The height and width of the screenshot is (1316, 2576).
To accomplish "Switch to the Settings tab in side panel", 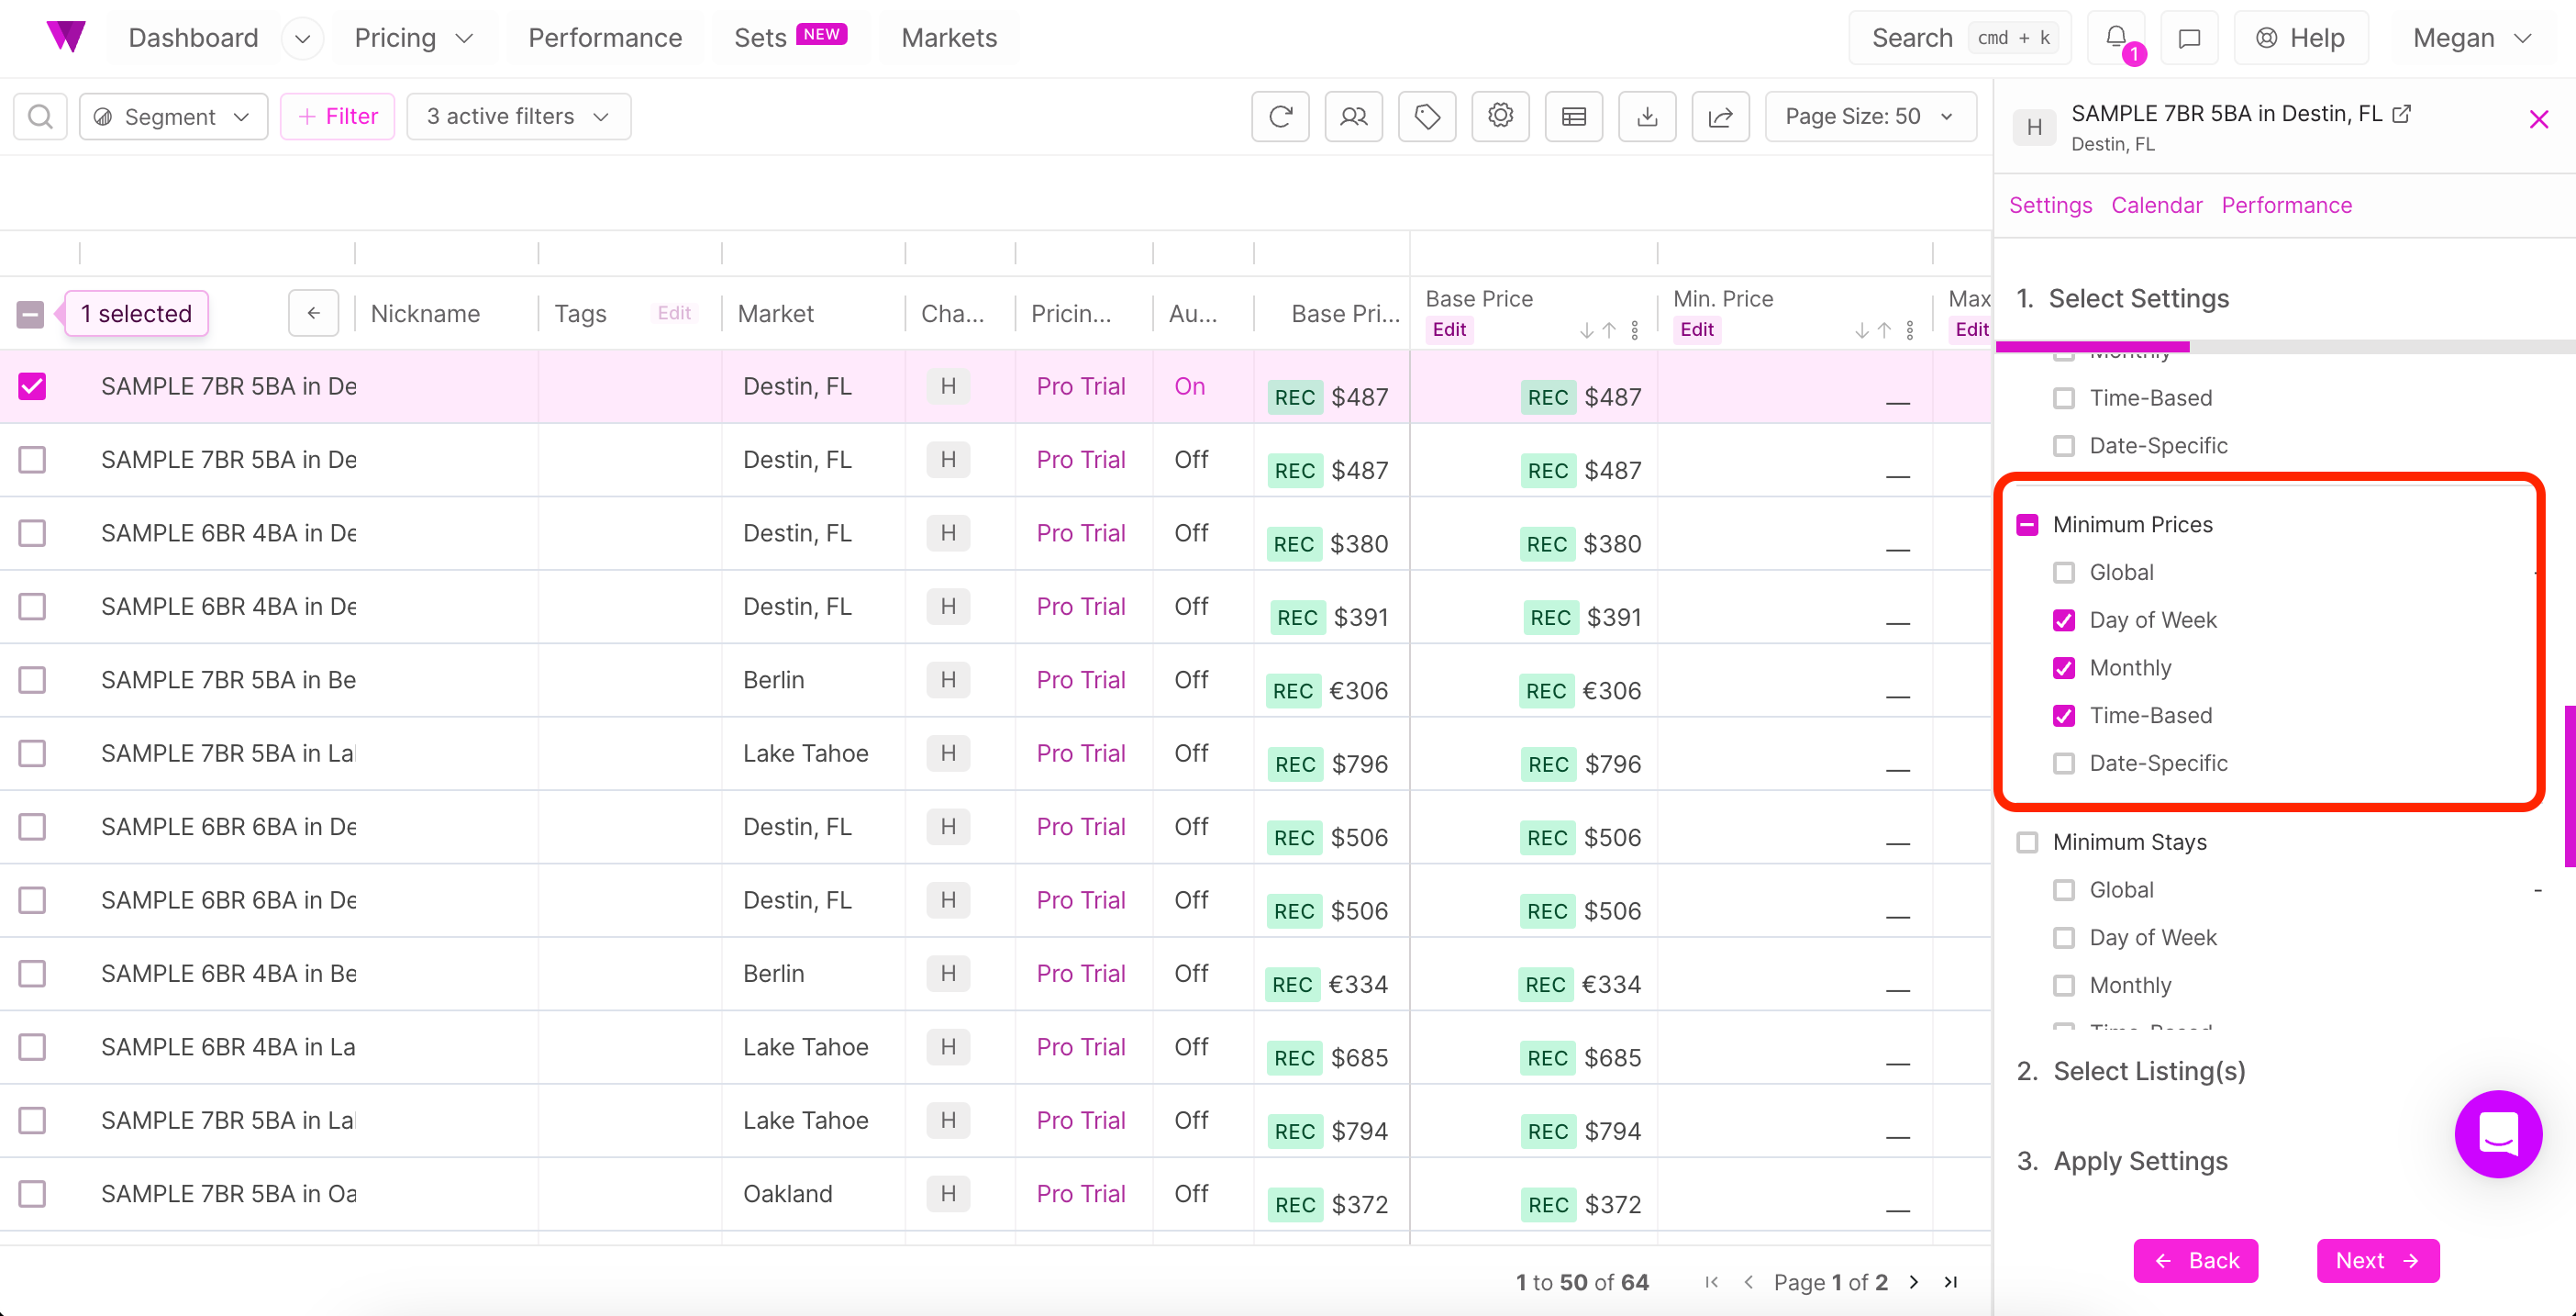I will [x=2050, y=205].
